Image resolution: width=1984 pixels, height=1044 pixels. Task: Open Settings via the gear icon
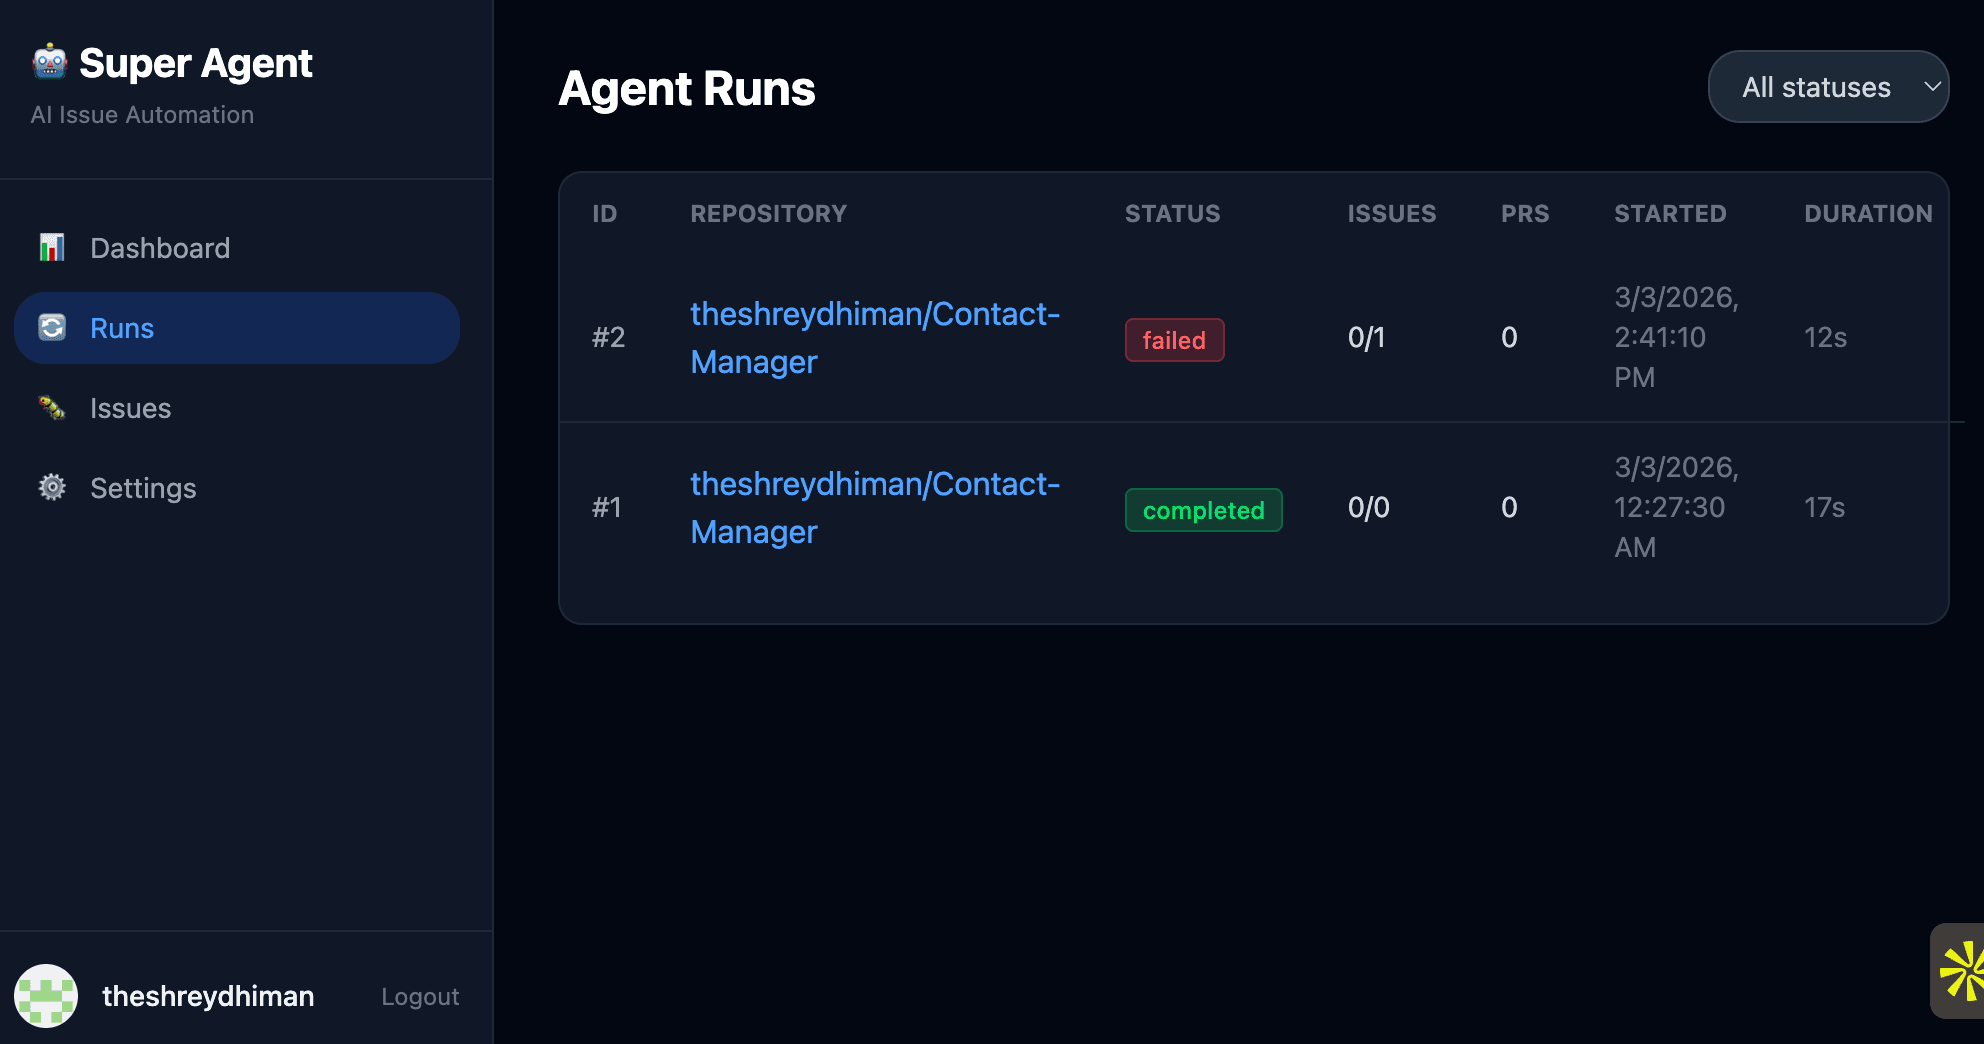[x=51, y=487]
